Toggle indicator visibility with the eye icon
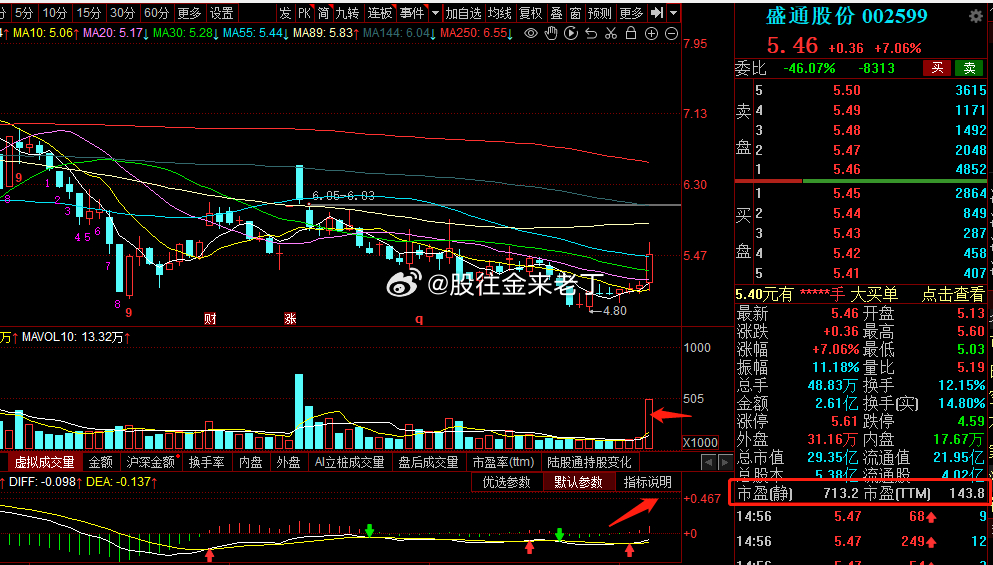This screenshot has height=565, width=993. pos(531,33)
